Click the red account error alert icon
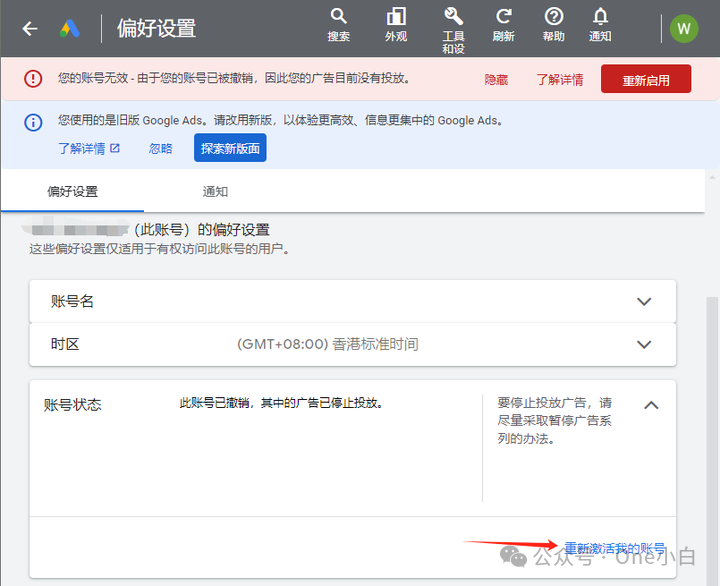720x586 pixels. [33, 79]
